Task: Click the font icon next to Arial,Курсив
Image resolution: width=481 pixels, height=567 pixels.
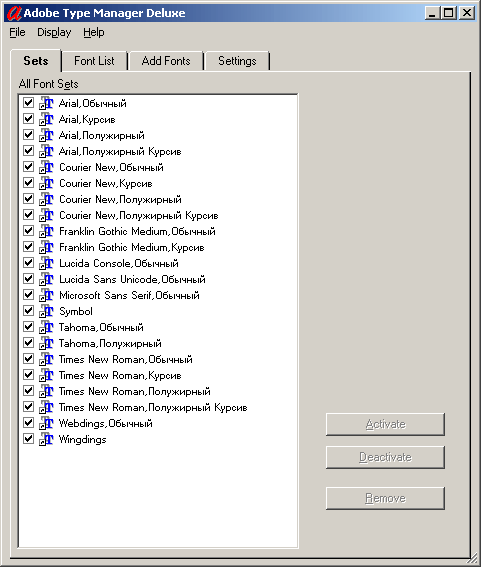Action: coord(46,119)
